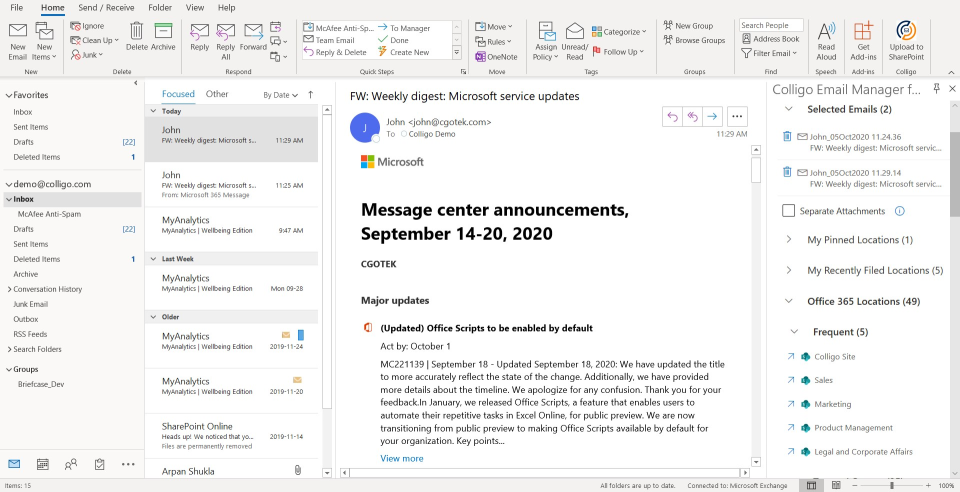This screenshot has width=960, height=492.
Task: Click Upload to SharePoint Colligo button
Action: point(906,41)
